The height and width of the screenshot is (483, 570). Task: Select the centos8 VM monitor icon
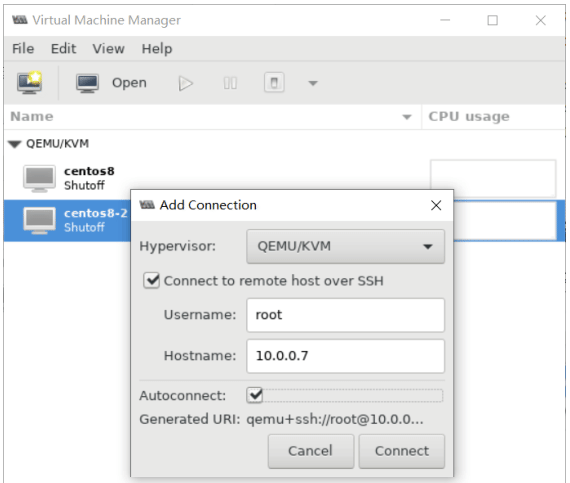click(x=40, y=178)
